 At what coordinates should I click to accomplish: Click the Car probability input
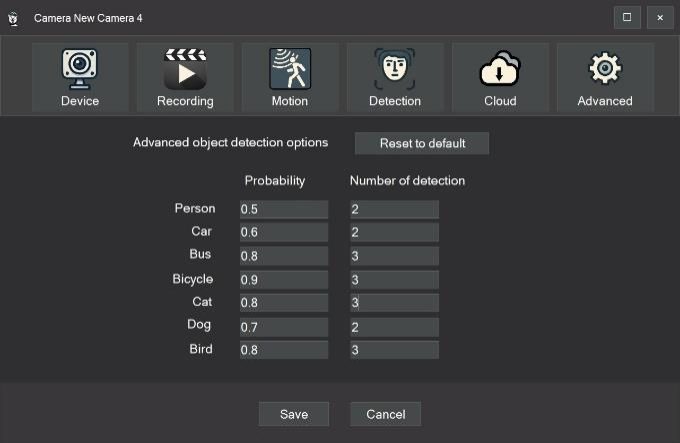coord(284,232)
